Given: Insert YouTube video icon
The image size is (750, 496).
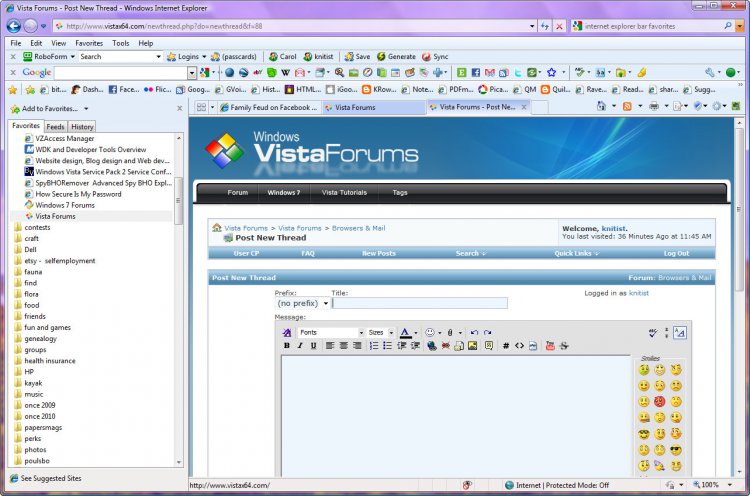Looking at the screenshot, I should pyautogui.click(x=550, y=346).
